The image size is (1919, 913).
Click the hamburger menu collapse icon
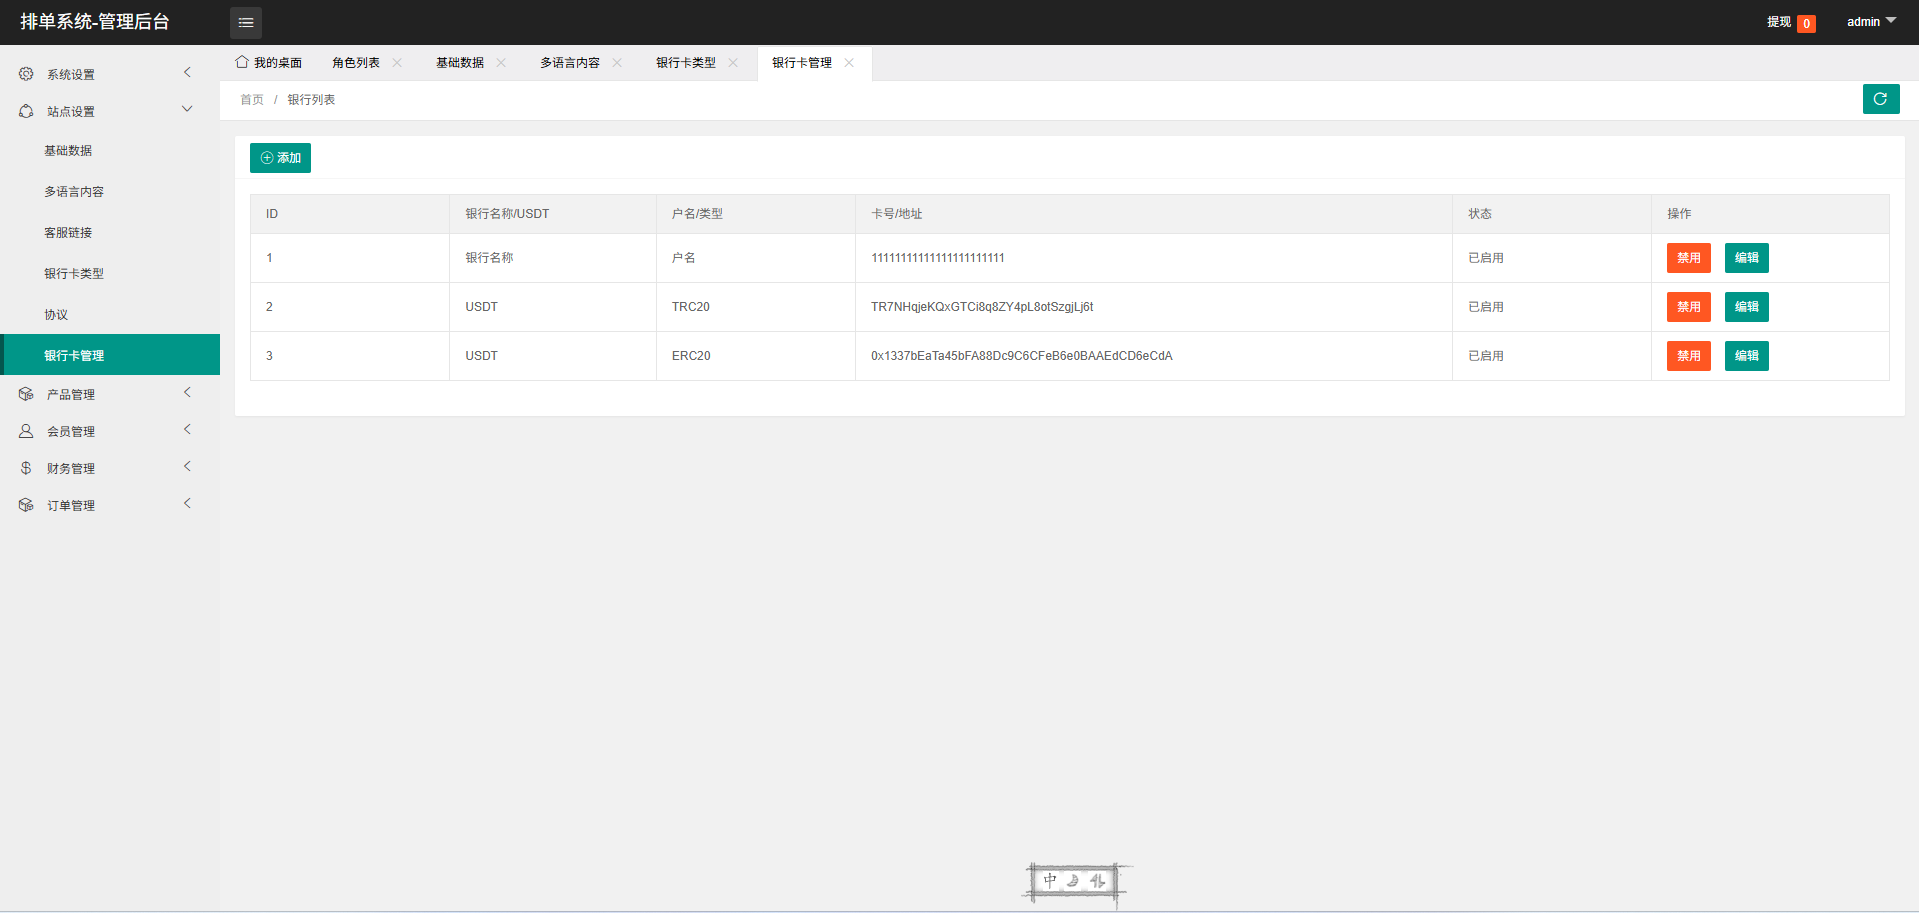pyautogui.click(x=246, y=22)
